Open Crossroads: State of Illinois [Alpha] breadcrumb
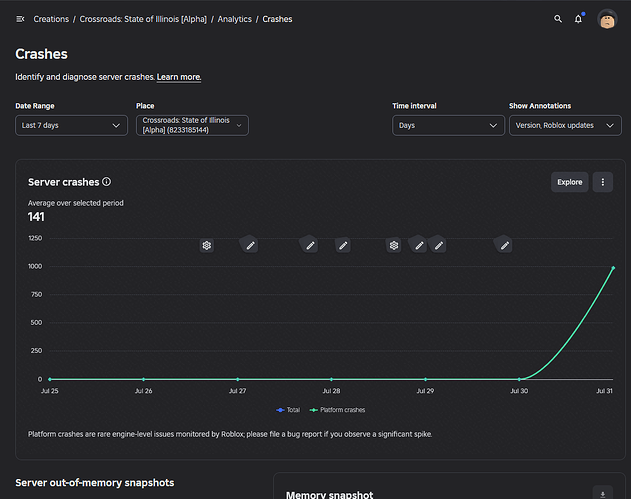Image resolution: width=631 pixels, height=499 pixels. coord(143,19)
